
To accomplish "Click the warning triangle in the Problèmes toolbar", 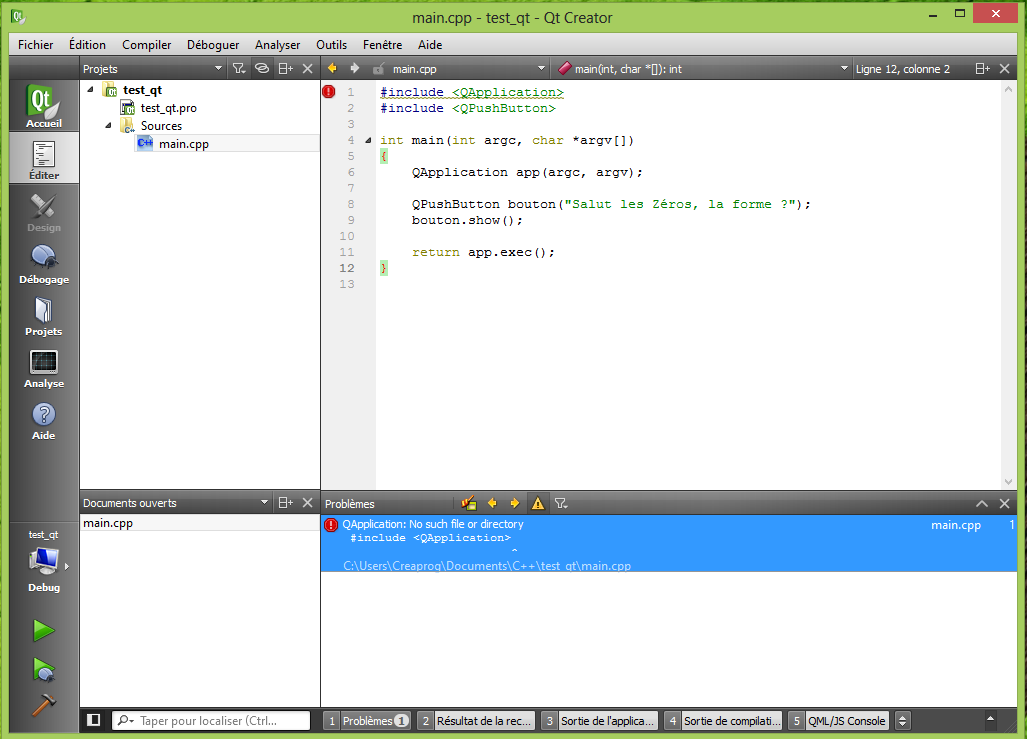I will coord(537,503).
